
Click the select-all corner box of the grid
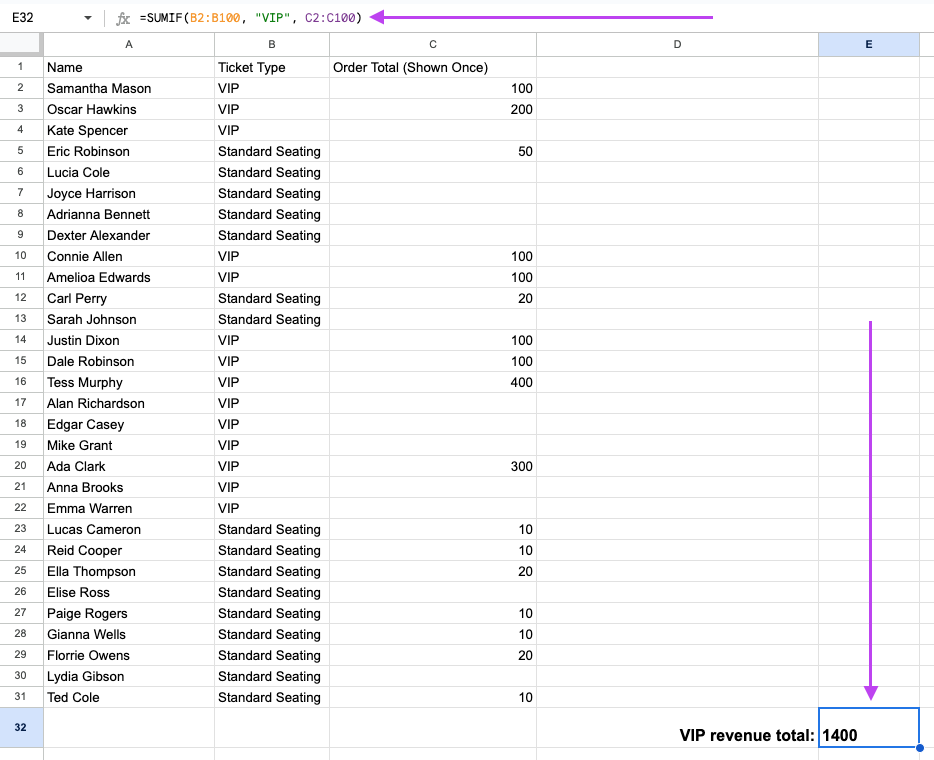(x=21, y=44)
